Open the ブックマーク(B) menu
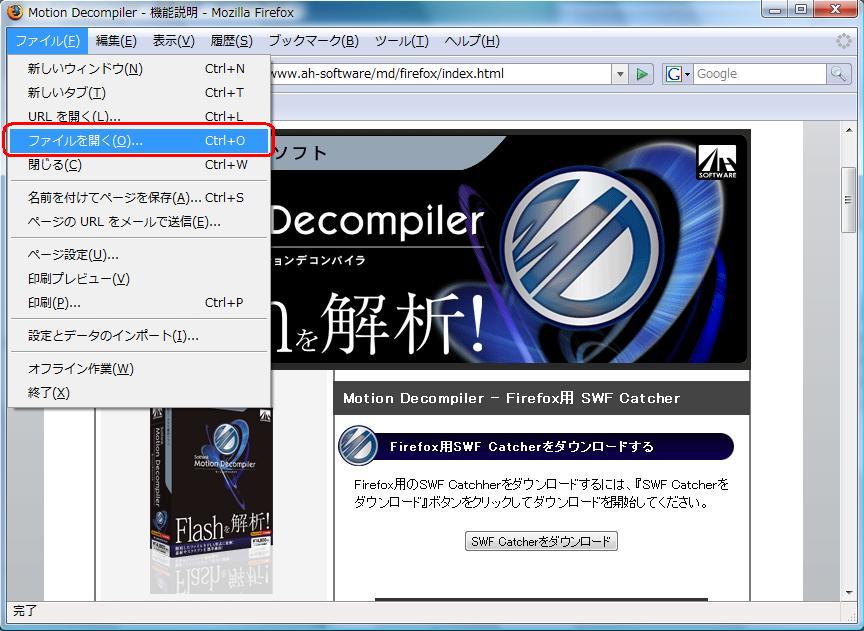This screenshot has height=631, width=864. pyautogui.click(x=314, y=41)
